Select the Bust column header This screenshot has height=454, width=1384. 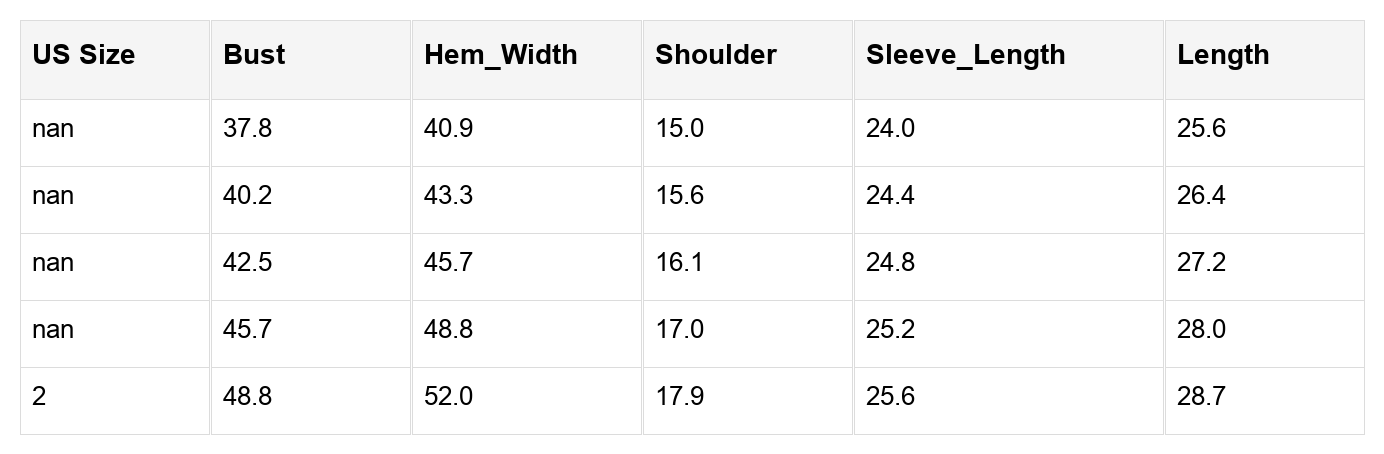click(254, 55)
